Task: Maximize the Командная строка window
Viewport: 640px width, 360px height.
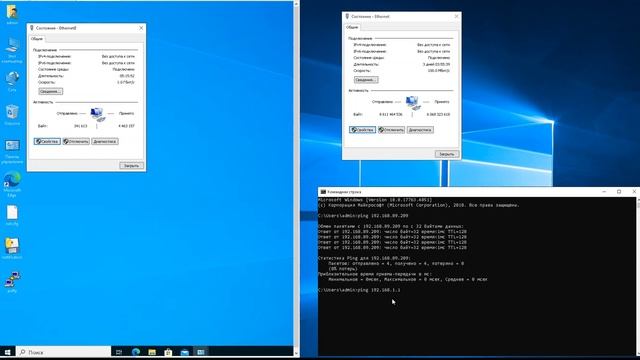Action: click(619, 191)
